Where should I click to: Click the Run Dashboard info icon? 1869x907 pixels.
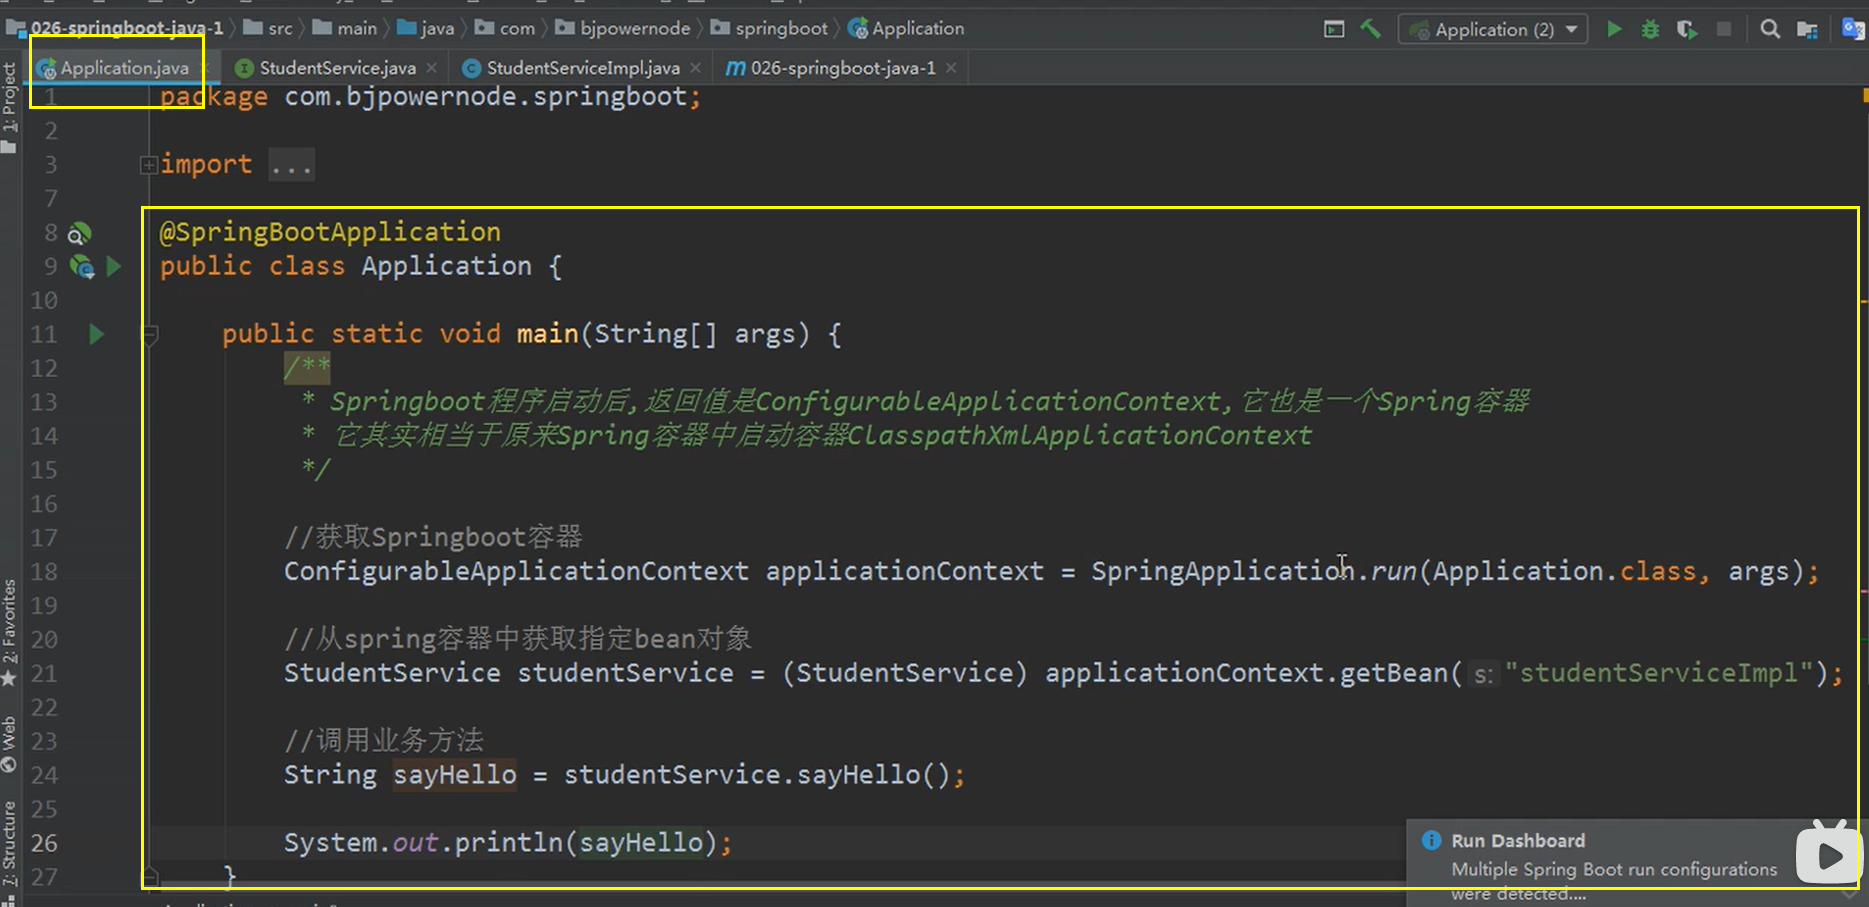[1431, 840]
